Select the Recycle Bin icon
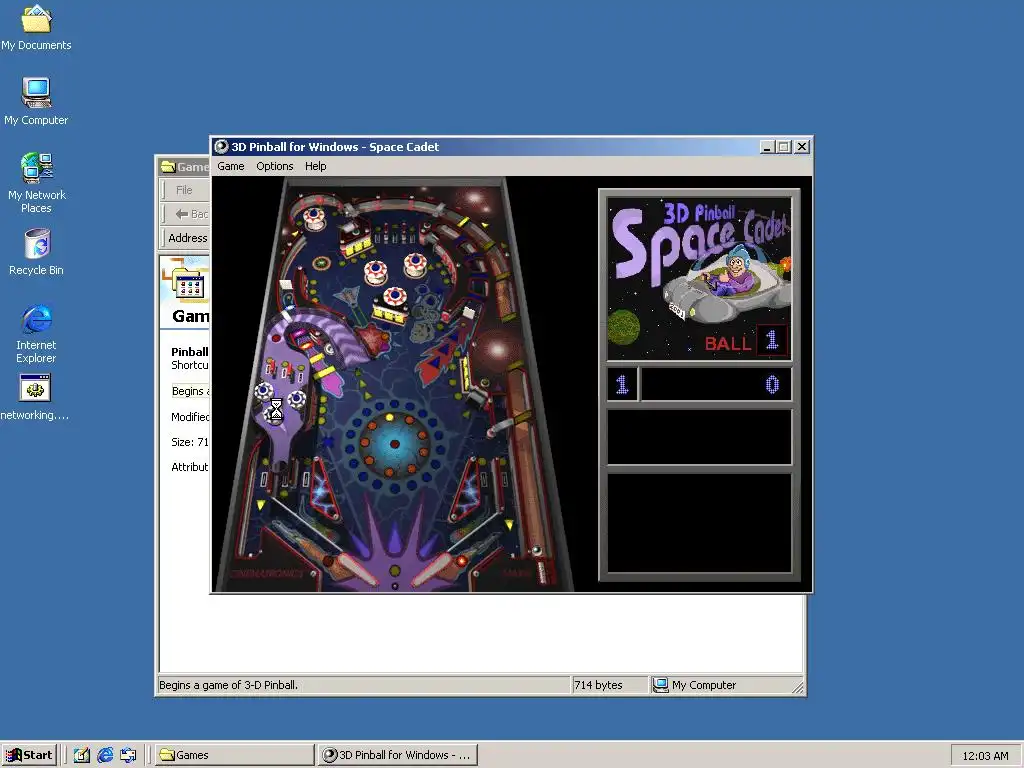This screenshot has width=1024, height=768. click(x=37, y=252)
